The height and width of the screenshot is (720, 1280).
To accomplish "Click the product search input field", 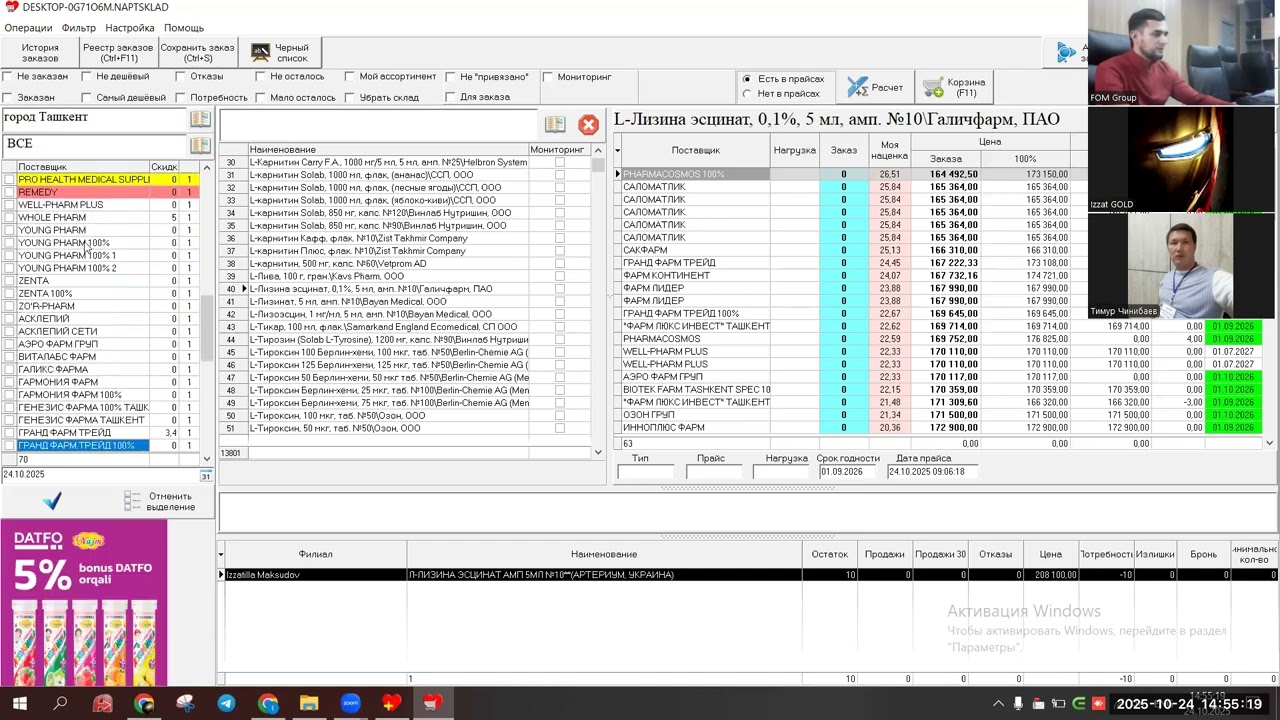I will coord(380,124).
